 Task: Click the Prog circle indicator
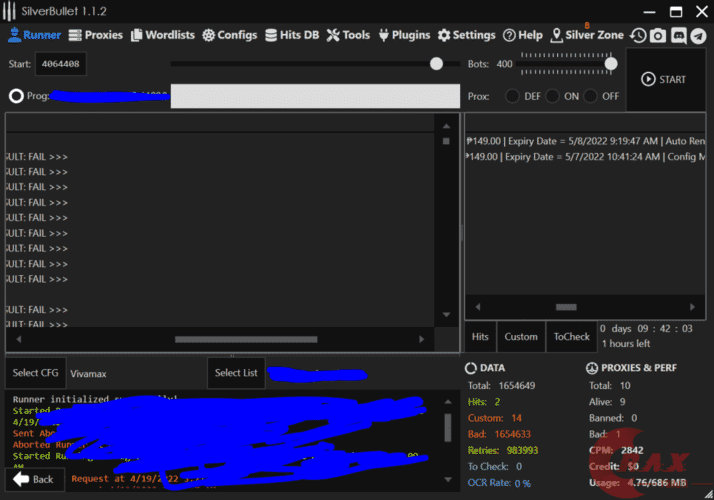click(x=16, y=96)
